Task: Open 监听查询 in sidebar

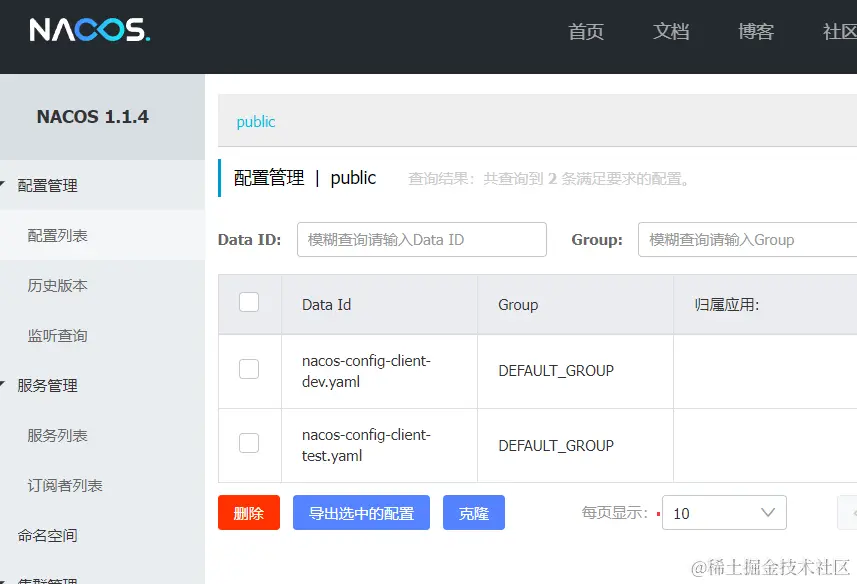Action: click(57, 335)
